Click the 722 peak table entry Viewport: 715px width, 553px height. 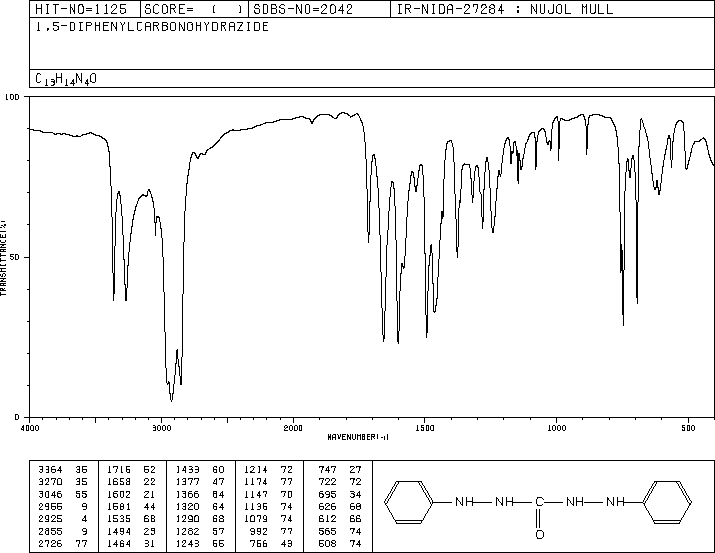(x=340, y=482)
